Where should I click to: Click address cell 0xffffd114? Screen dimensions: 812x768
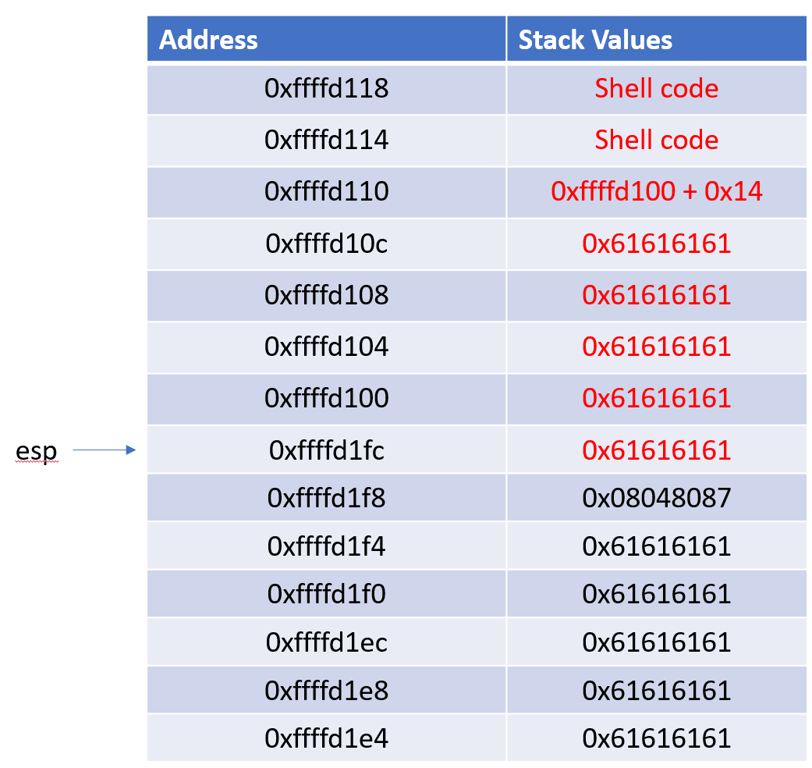326,140
